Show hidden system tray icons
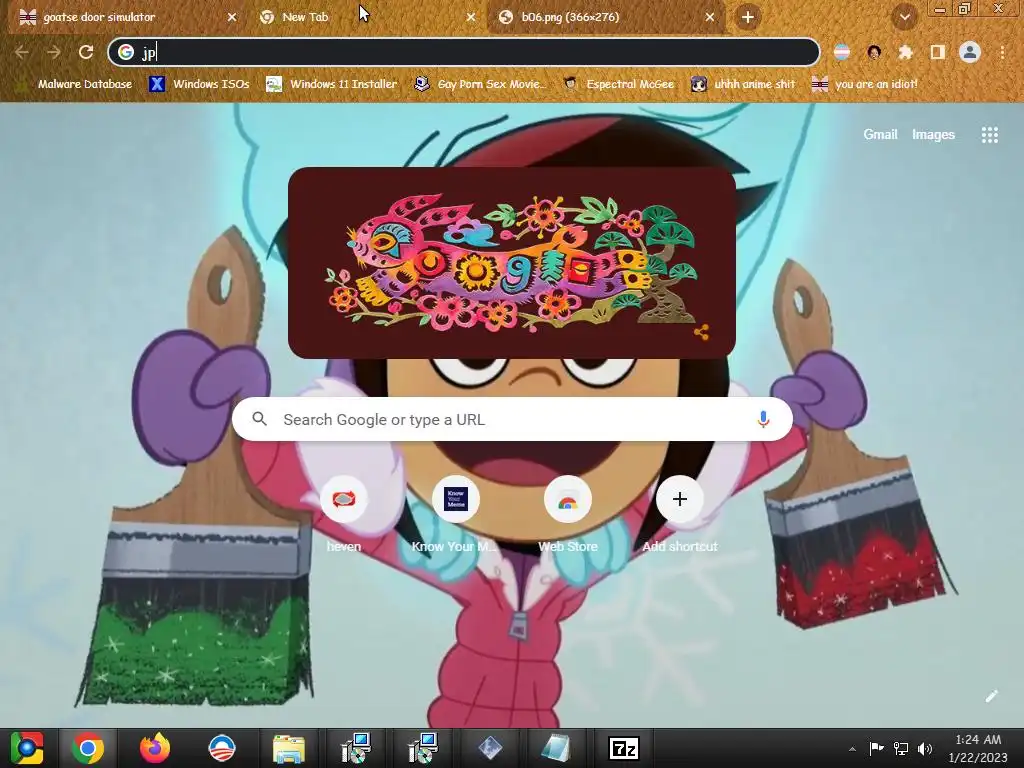1024x768 pixels. 852,749
